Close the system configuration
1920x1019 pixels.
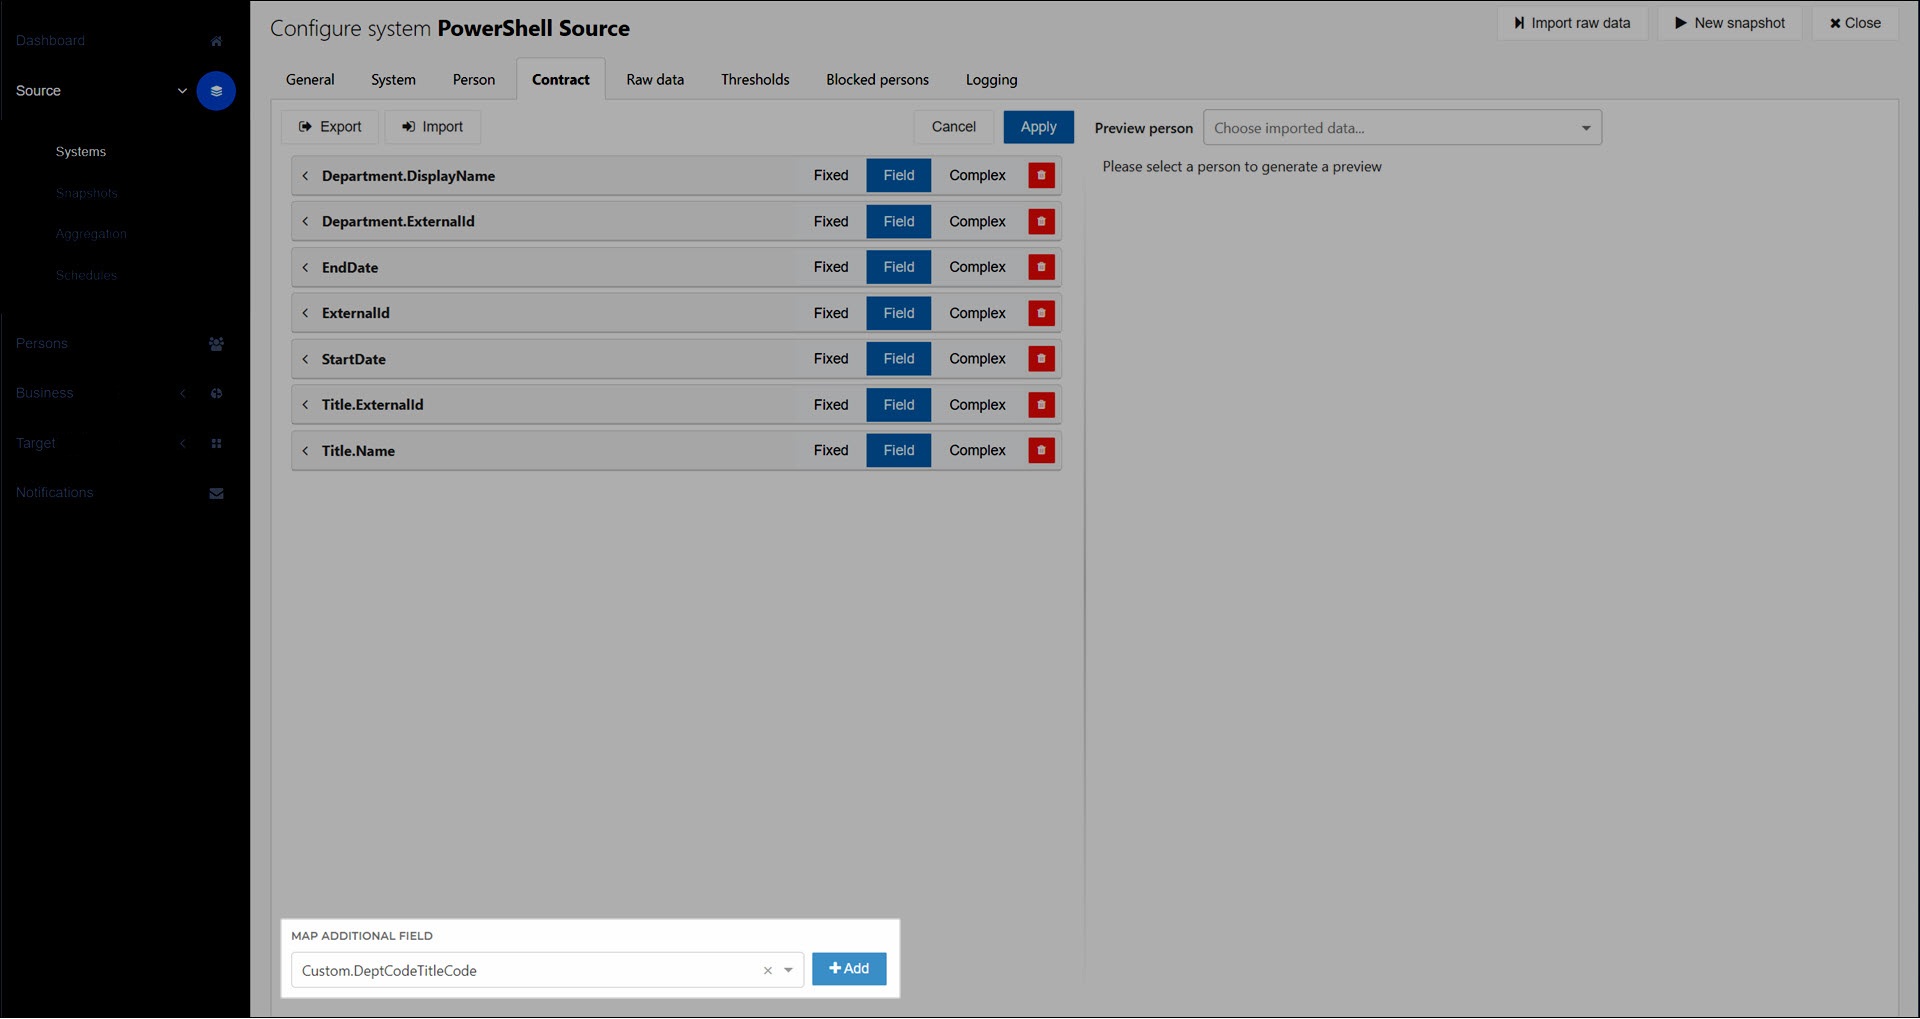(x=1855, y=23)
